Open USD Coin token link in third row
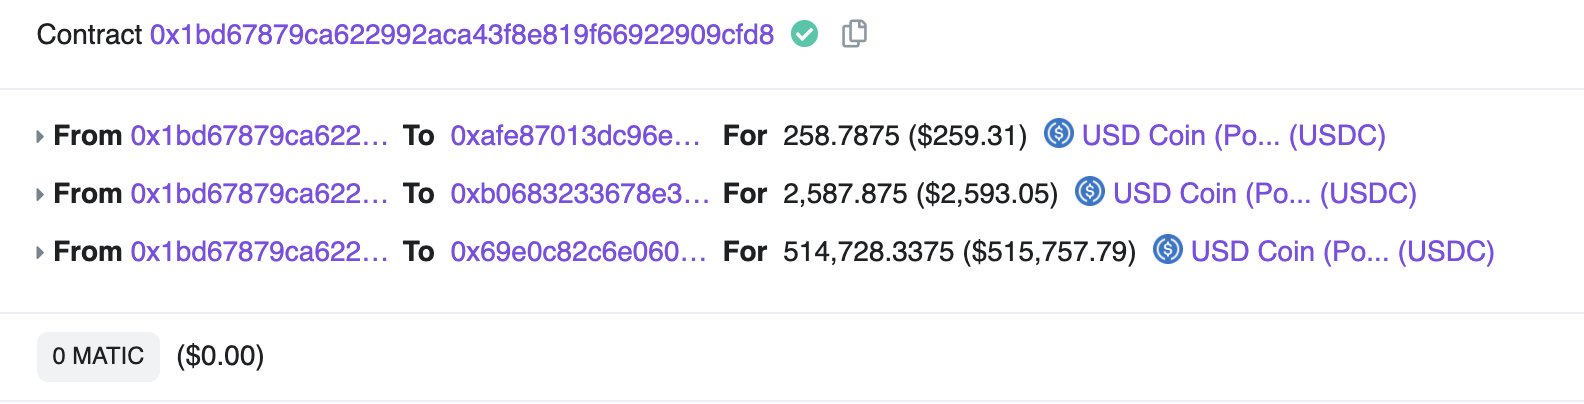The image size is (1584, 404). [1342, 251]
